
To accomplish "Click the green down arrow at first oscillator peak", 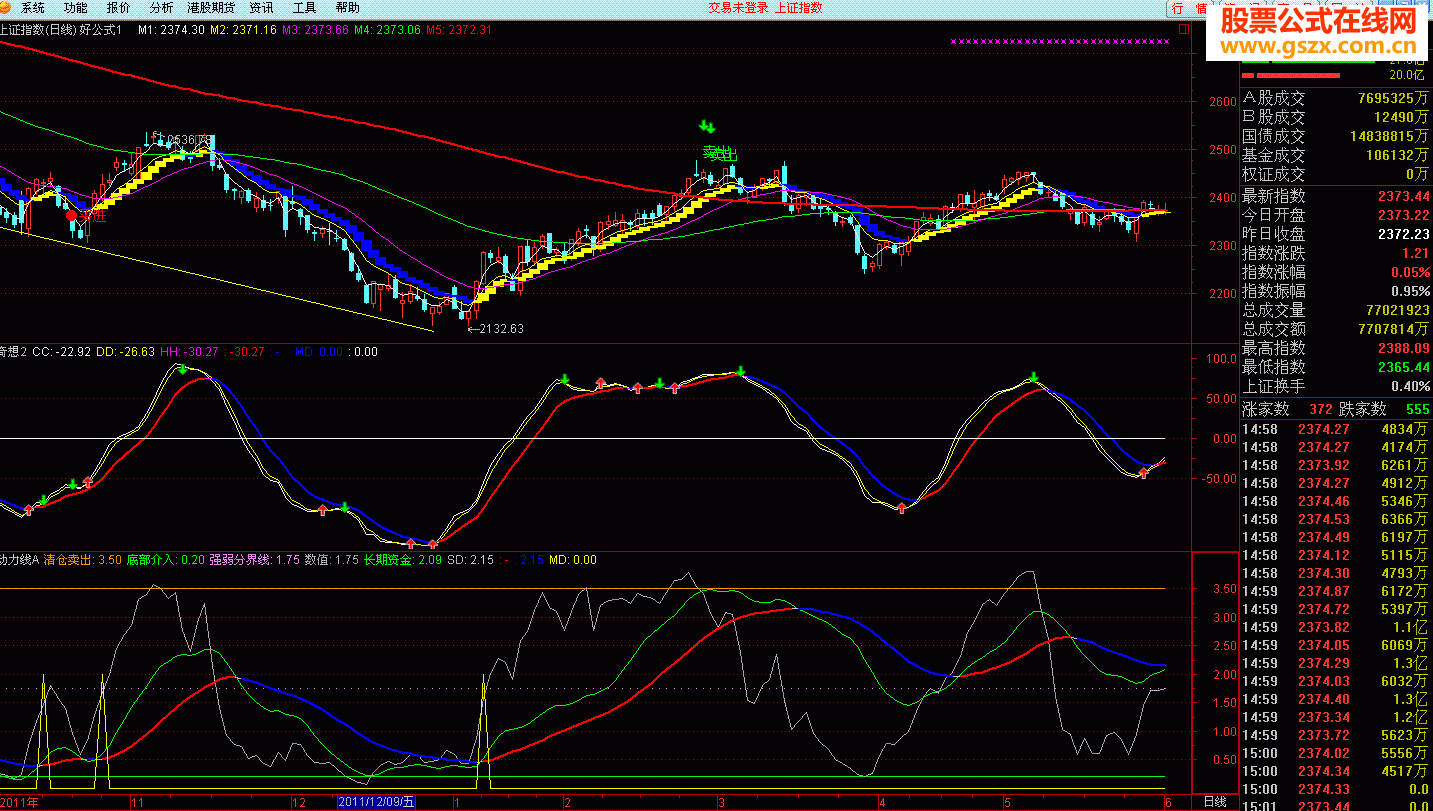I will tap(182, 369).
